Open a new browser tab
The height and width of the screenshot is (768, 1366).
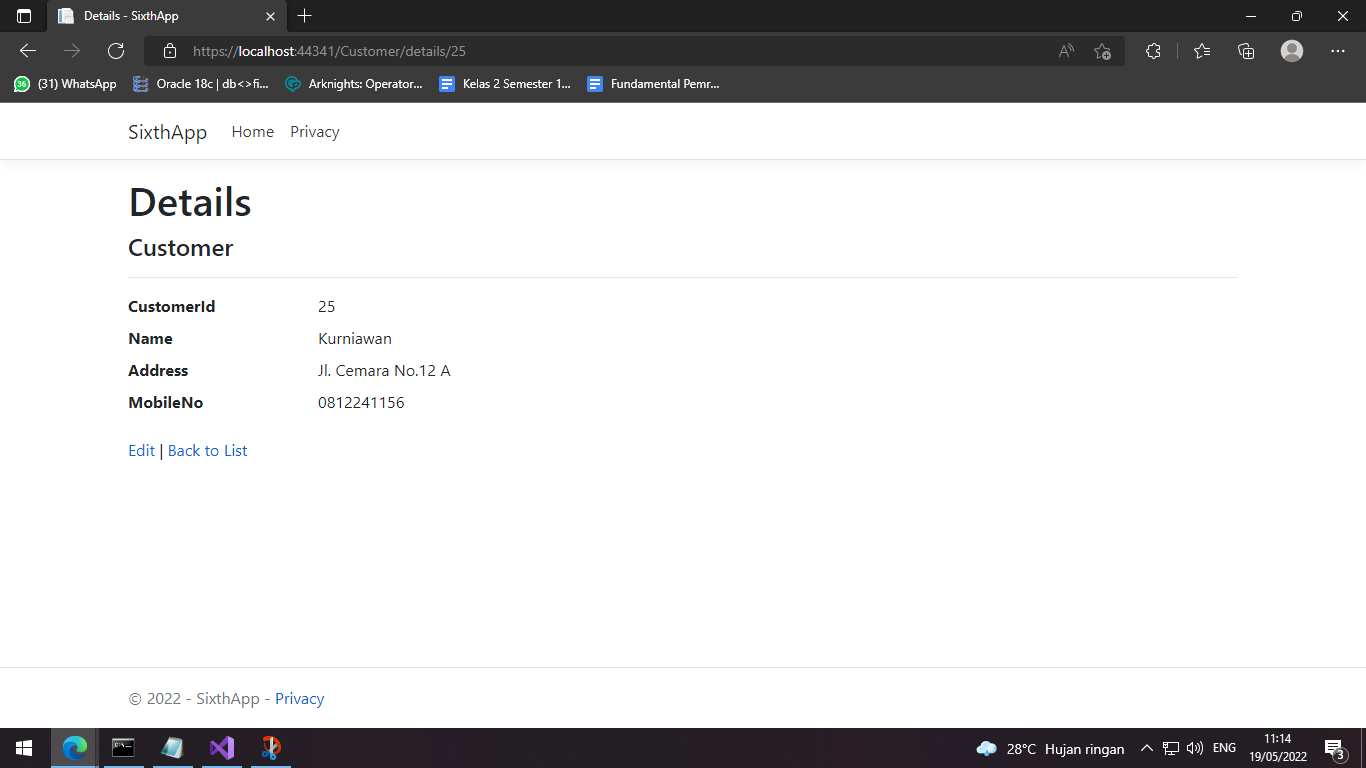[x=305, y=16]
